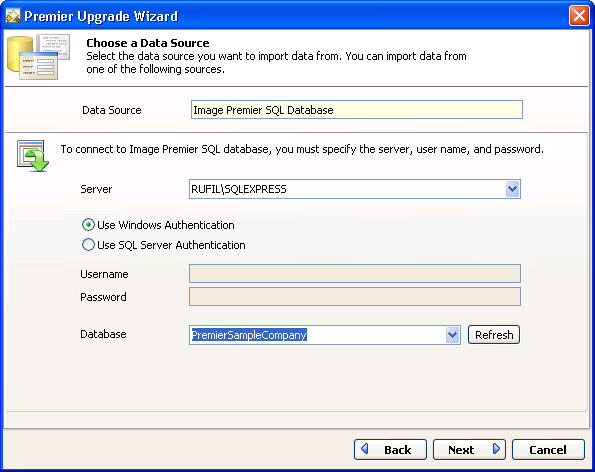The width and height of the screenshot is (595, 472).
Task: Click the Password input field
Action: pyautogui.click(x=355, y=296)
